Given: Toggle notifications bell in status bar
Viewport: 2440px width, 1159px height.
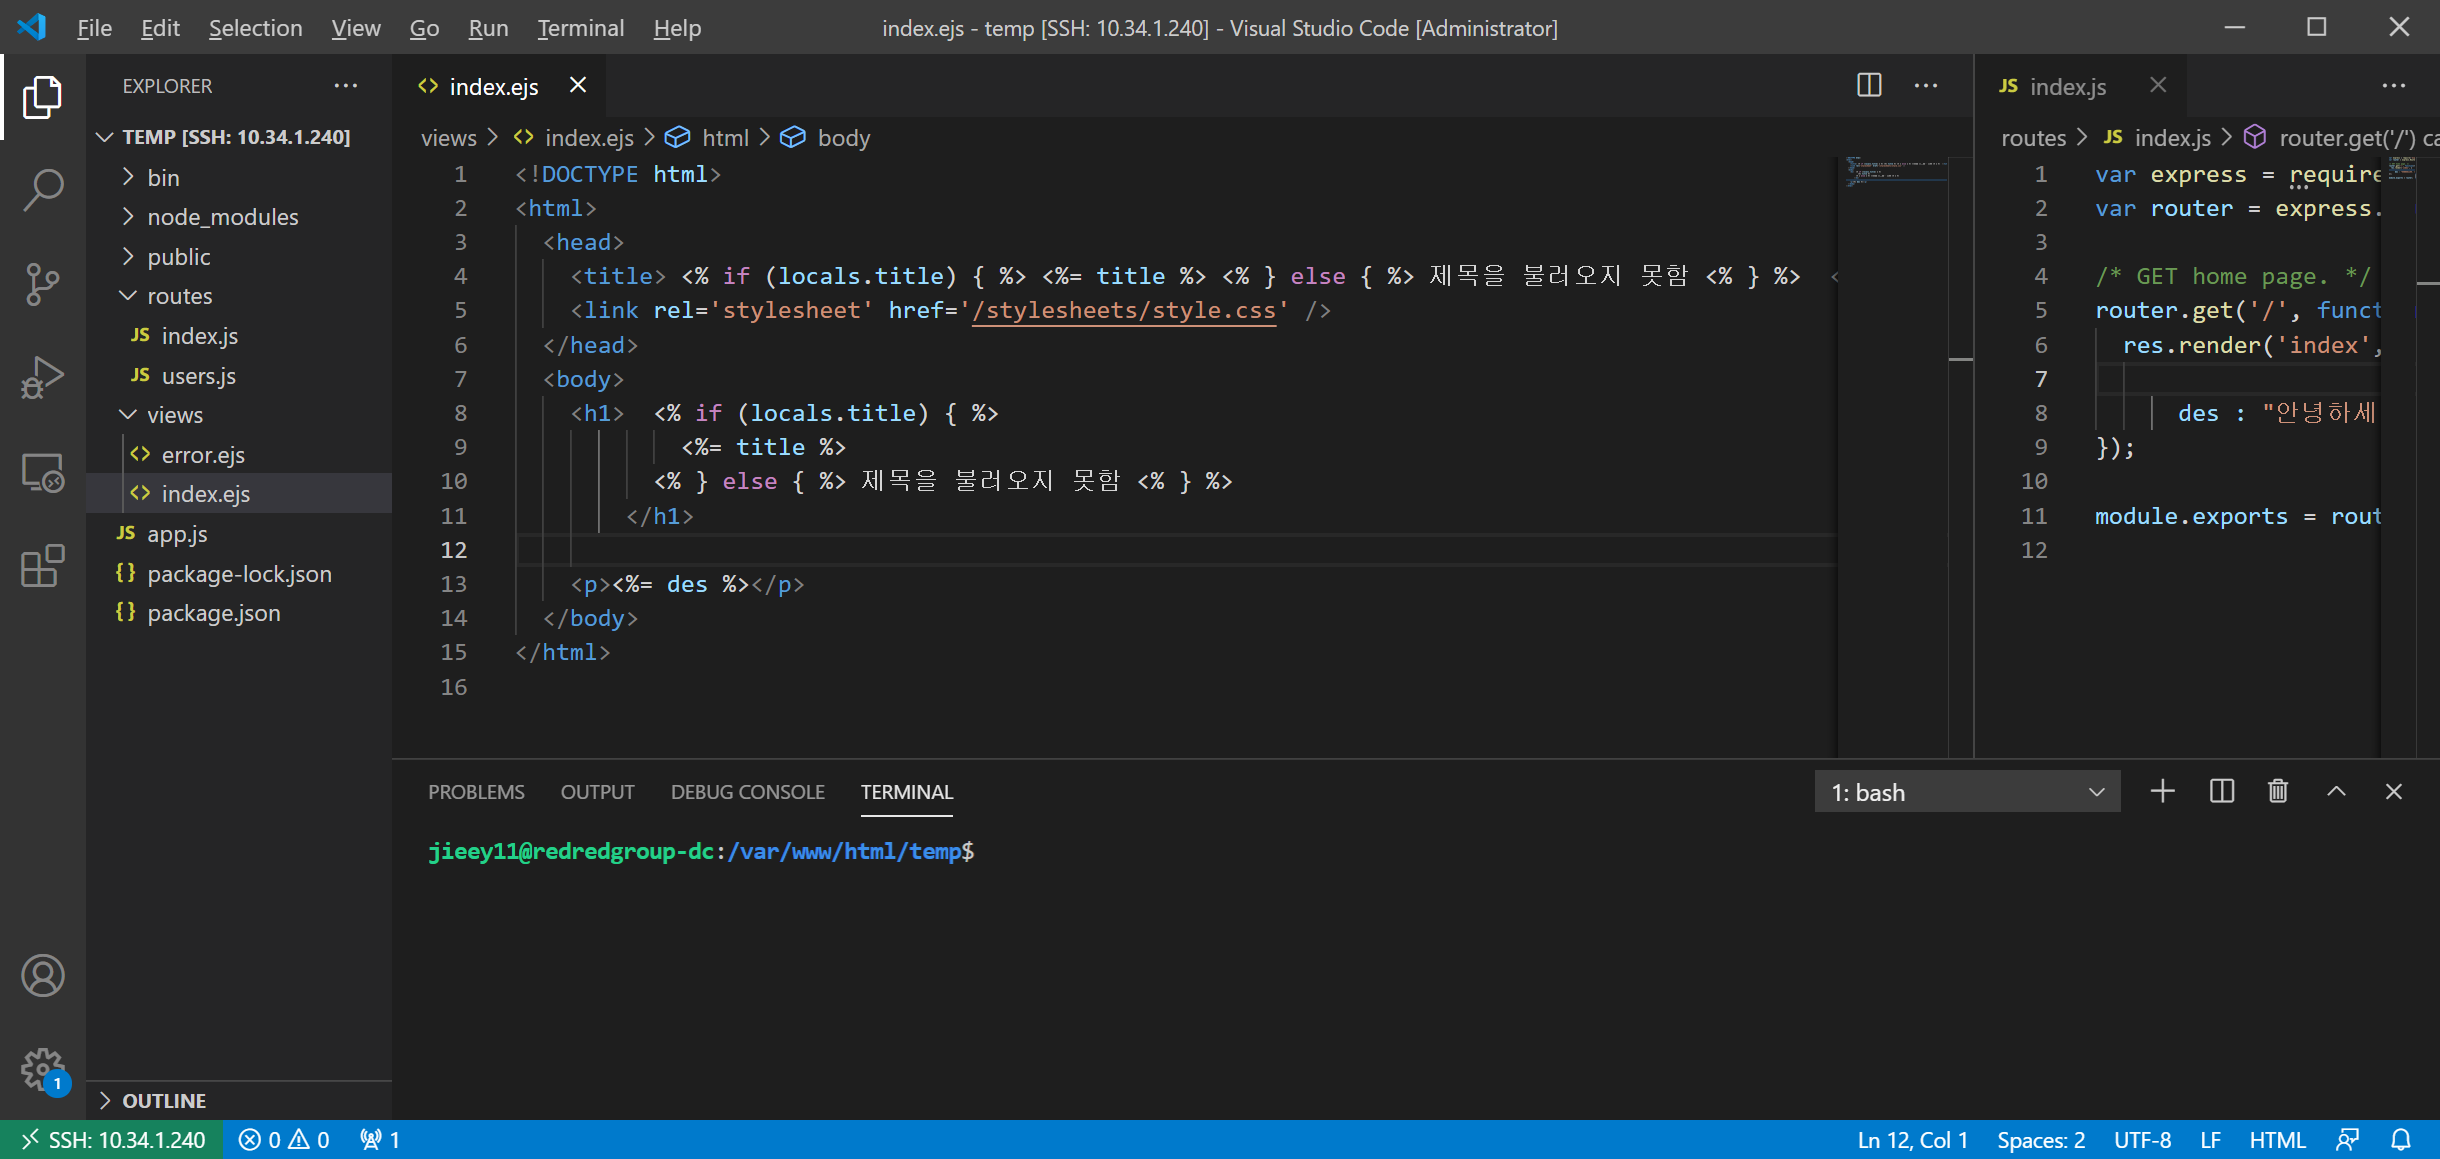Looking at the screenshot, I should [x=2401, y=1140].
